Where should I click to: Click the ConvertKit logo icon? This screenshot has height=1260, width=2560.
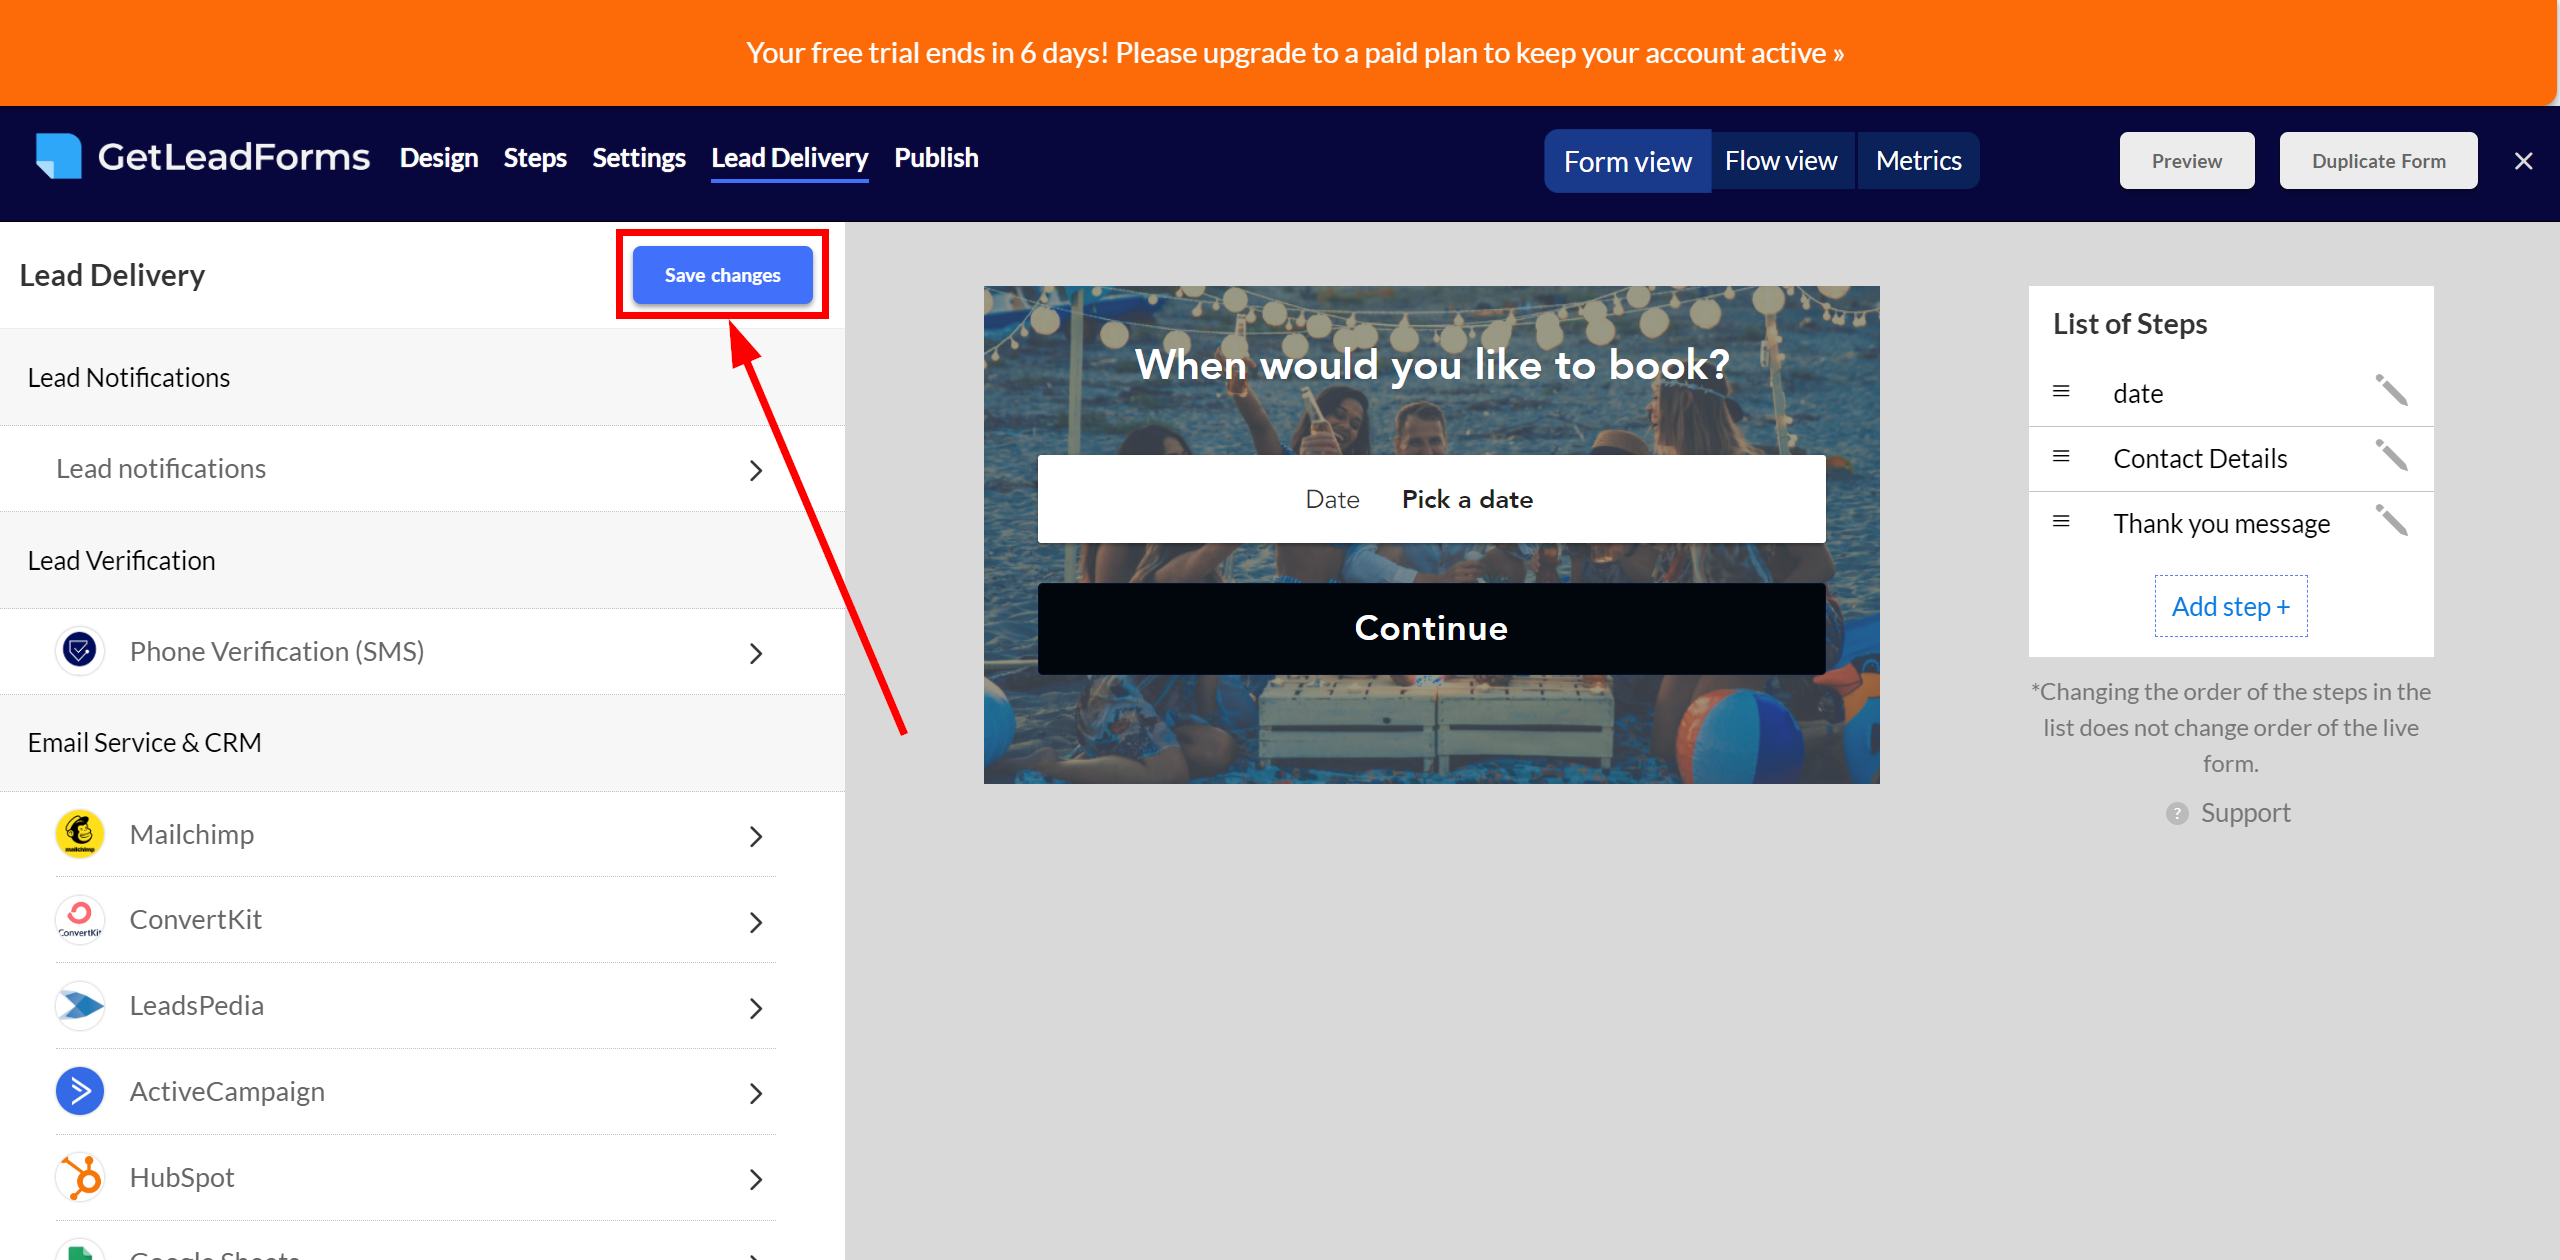(80, 920)
